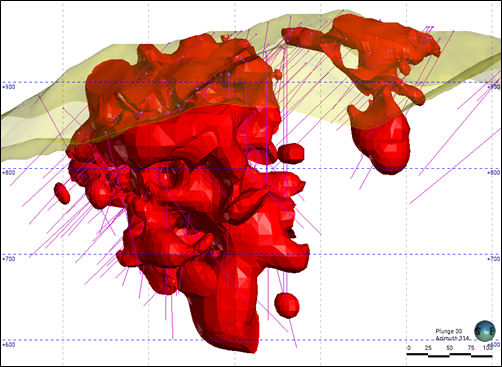502x367 pixels.
Task: Click the +900 elevation label on left edge
Action: (8, 87)
